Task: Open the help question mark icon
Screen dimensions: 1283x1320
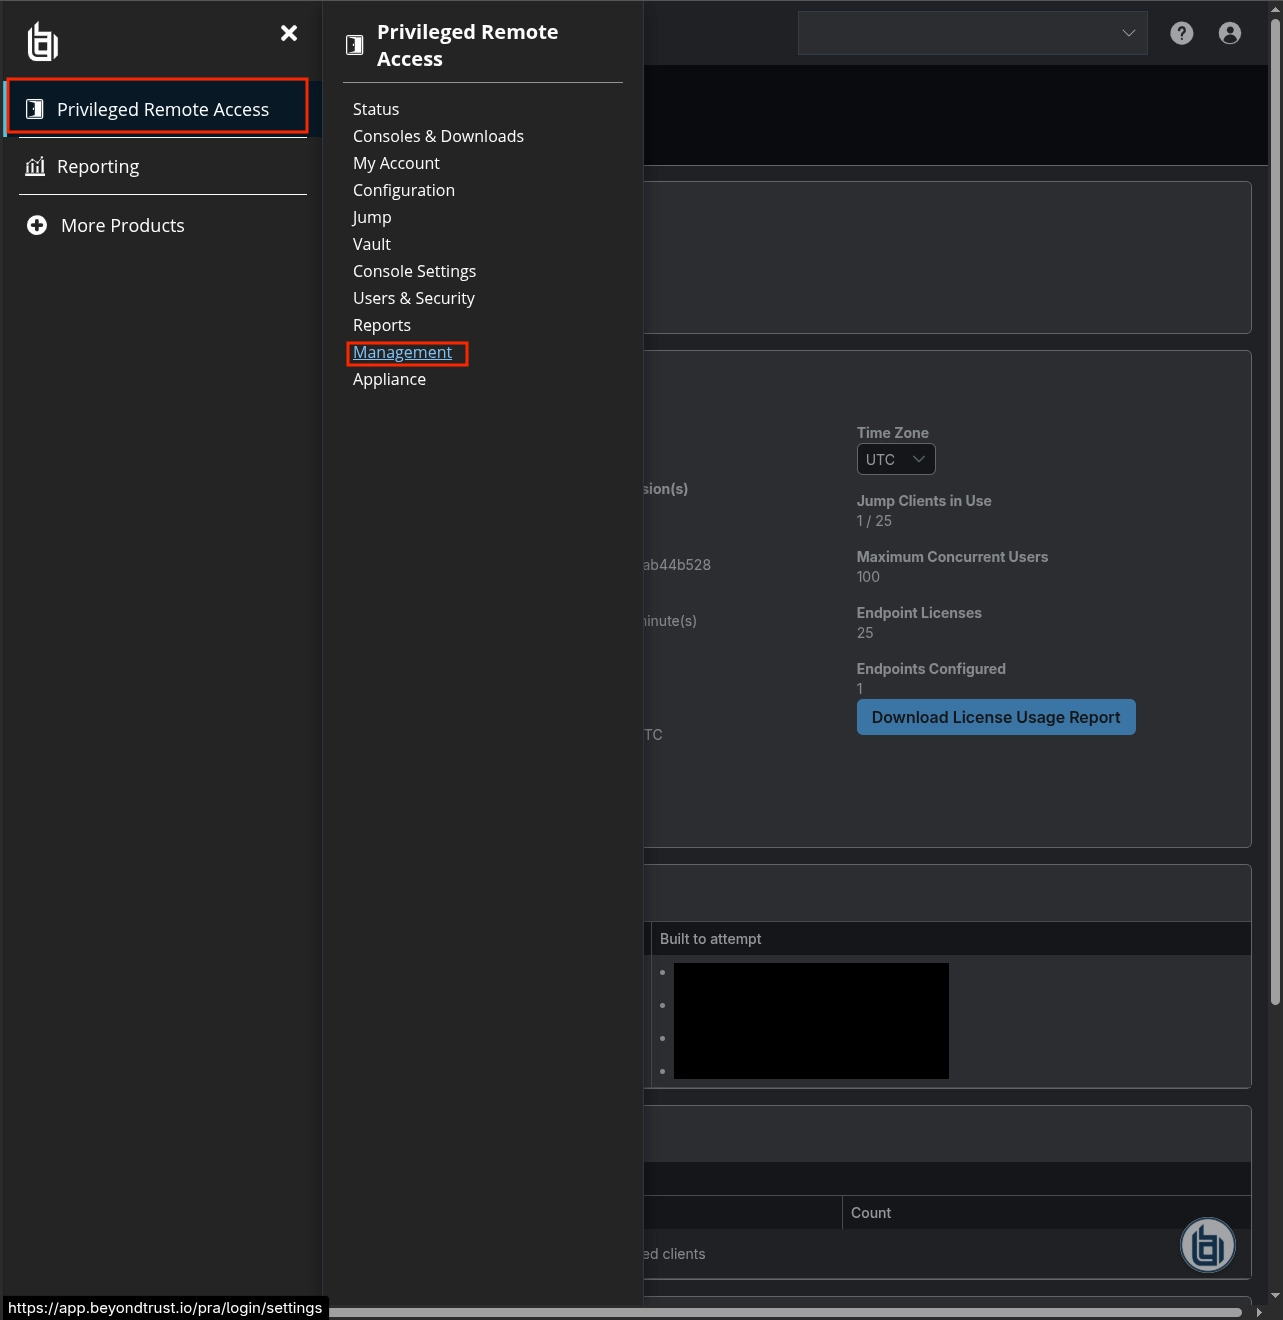Action: (x=1181, y=34)
